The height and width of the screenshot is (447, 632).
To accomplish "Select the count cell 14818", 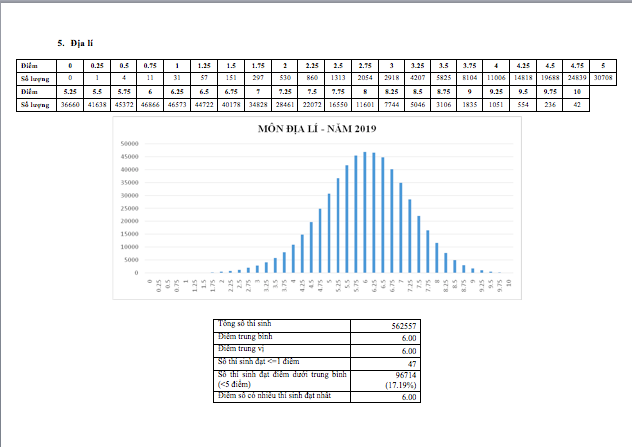I will pyautogui.click(x=523, y=78).
